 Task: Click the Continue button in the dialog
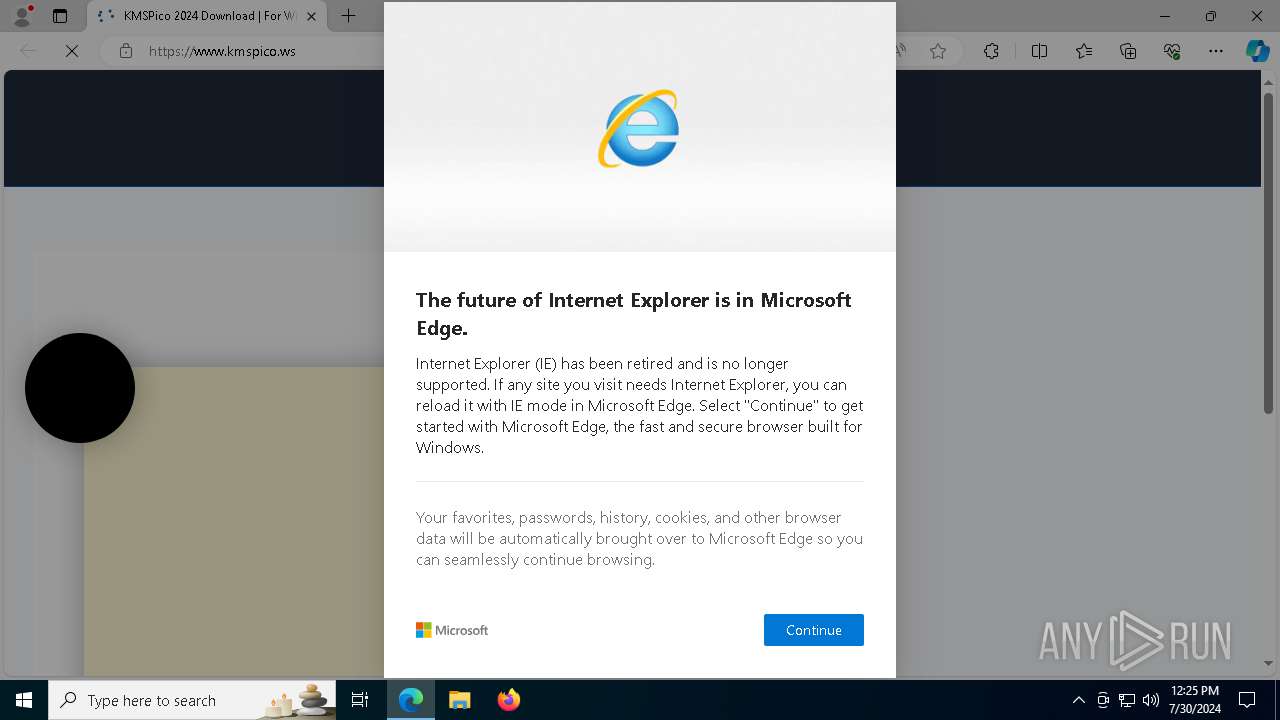(x=813, y=630)
